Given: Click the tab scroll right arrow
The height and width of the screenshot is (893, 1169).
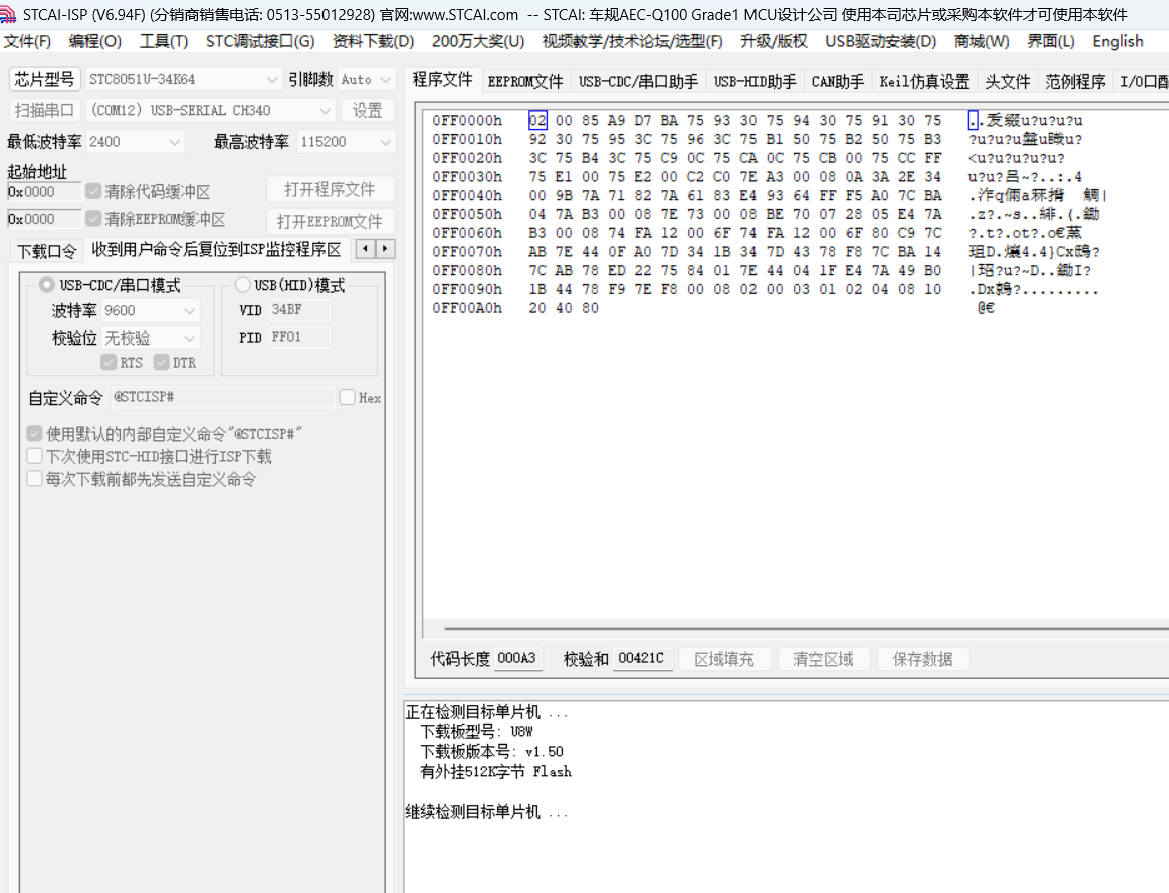Looking at the screenshot, I should pyautogui.click(x=385, y=248).
